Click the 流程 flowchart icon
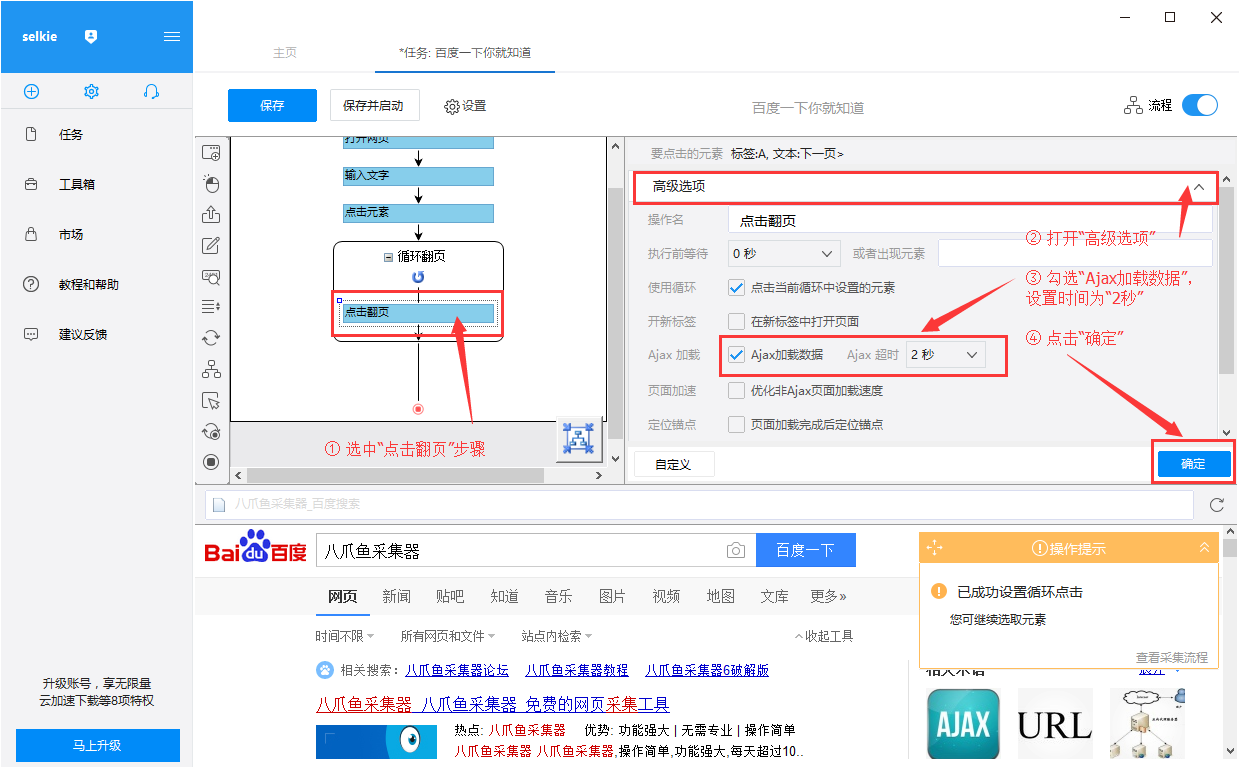 [1133, 105]
